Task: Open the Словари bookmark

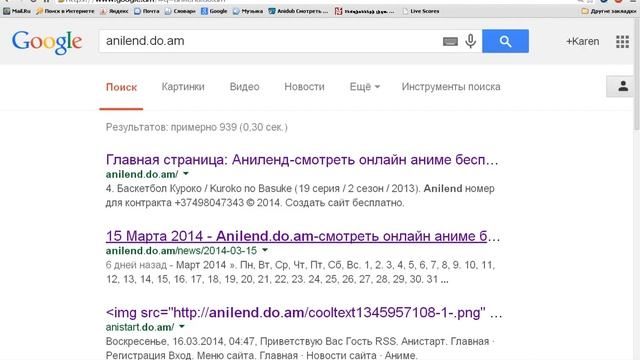Action: pos(180,11)
